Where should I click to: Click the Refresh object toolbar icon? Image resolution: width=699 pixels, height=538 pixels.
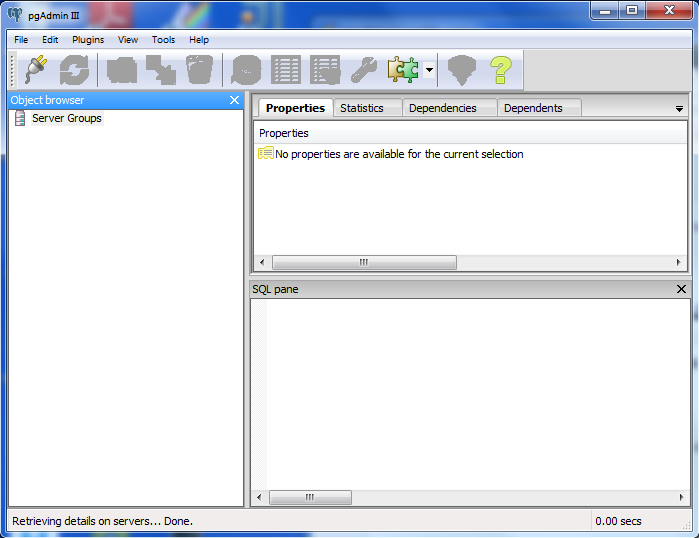74,70
